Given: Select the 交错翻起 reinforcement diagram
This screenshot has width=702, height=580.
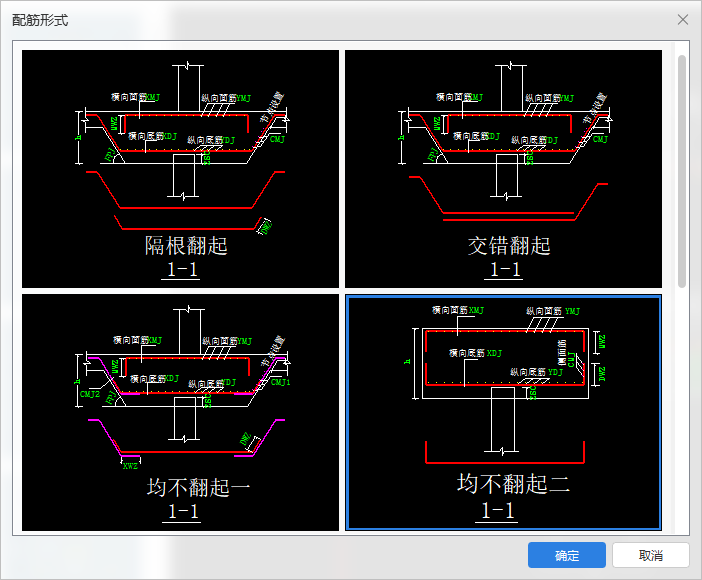Looking at the screenshot, I should click(x=503, y=169).
